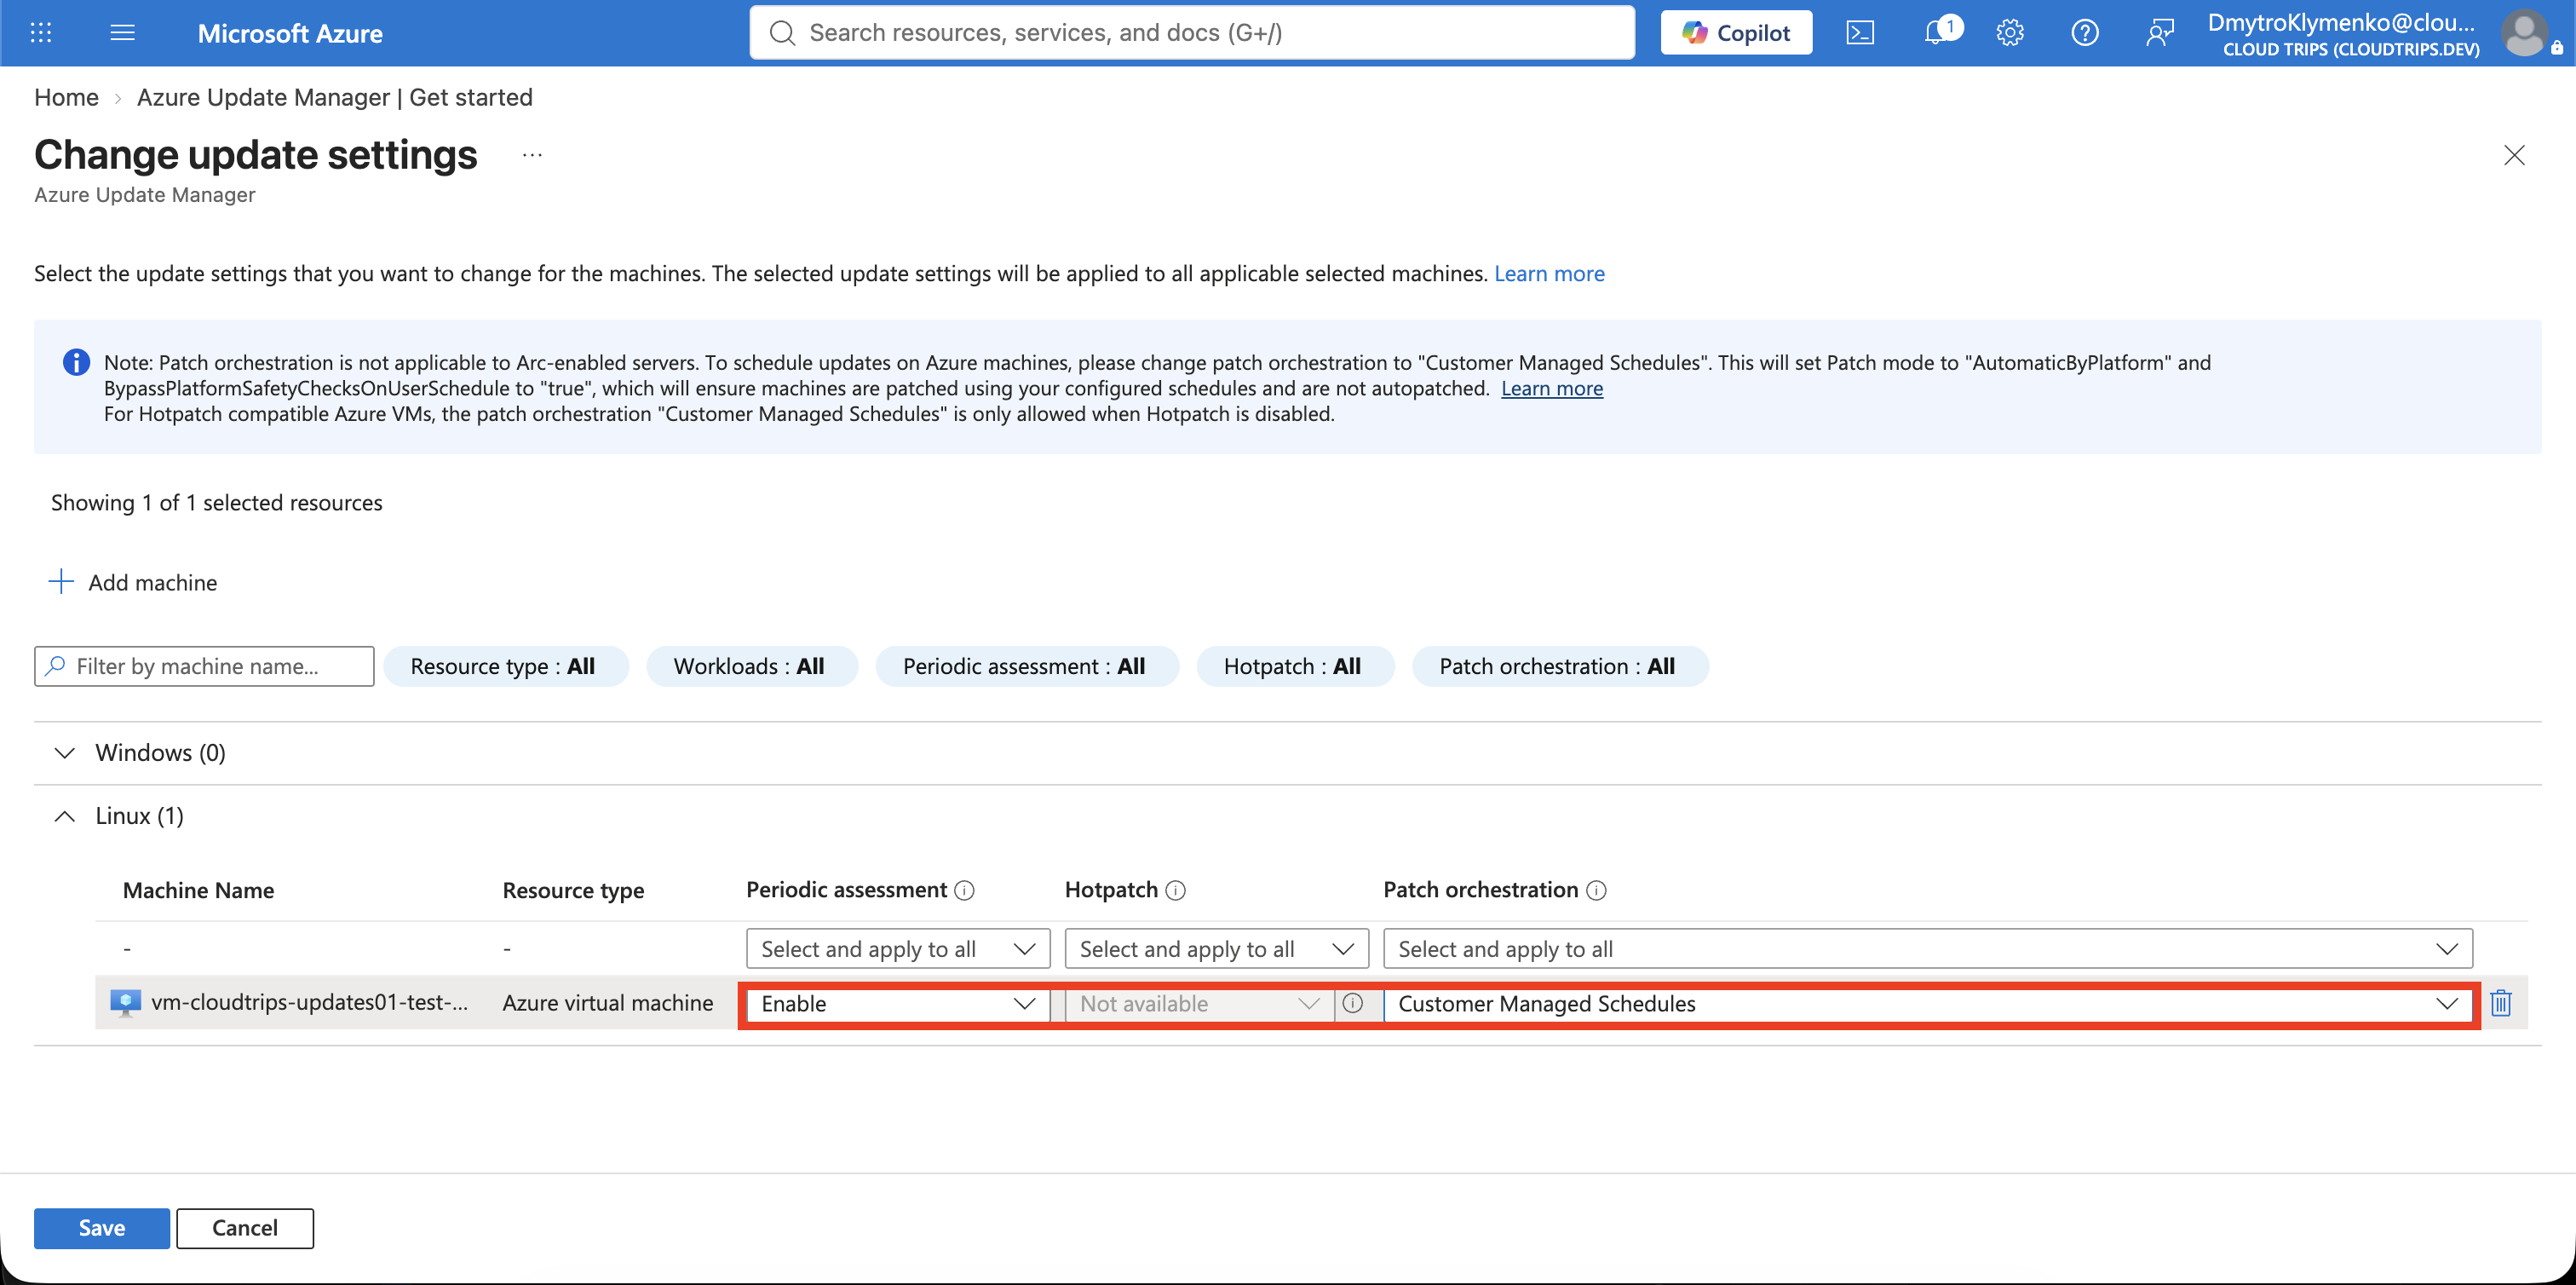Screen dimensions: 2576x1285
Task: Close the Change update settings pane
Action: 2514,155
